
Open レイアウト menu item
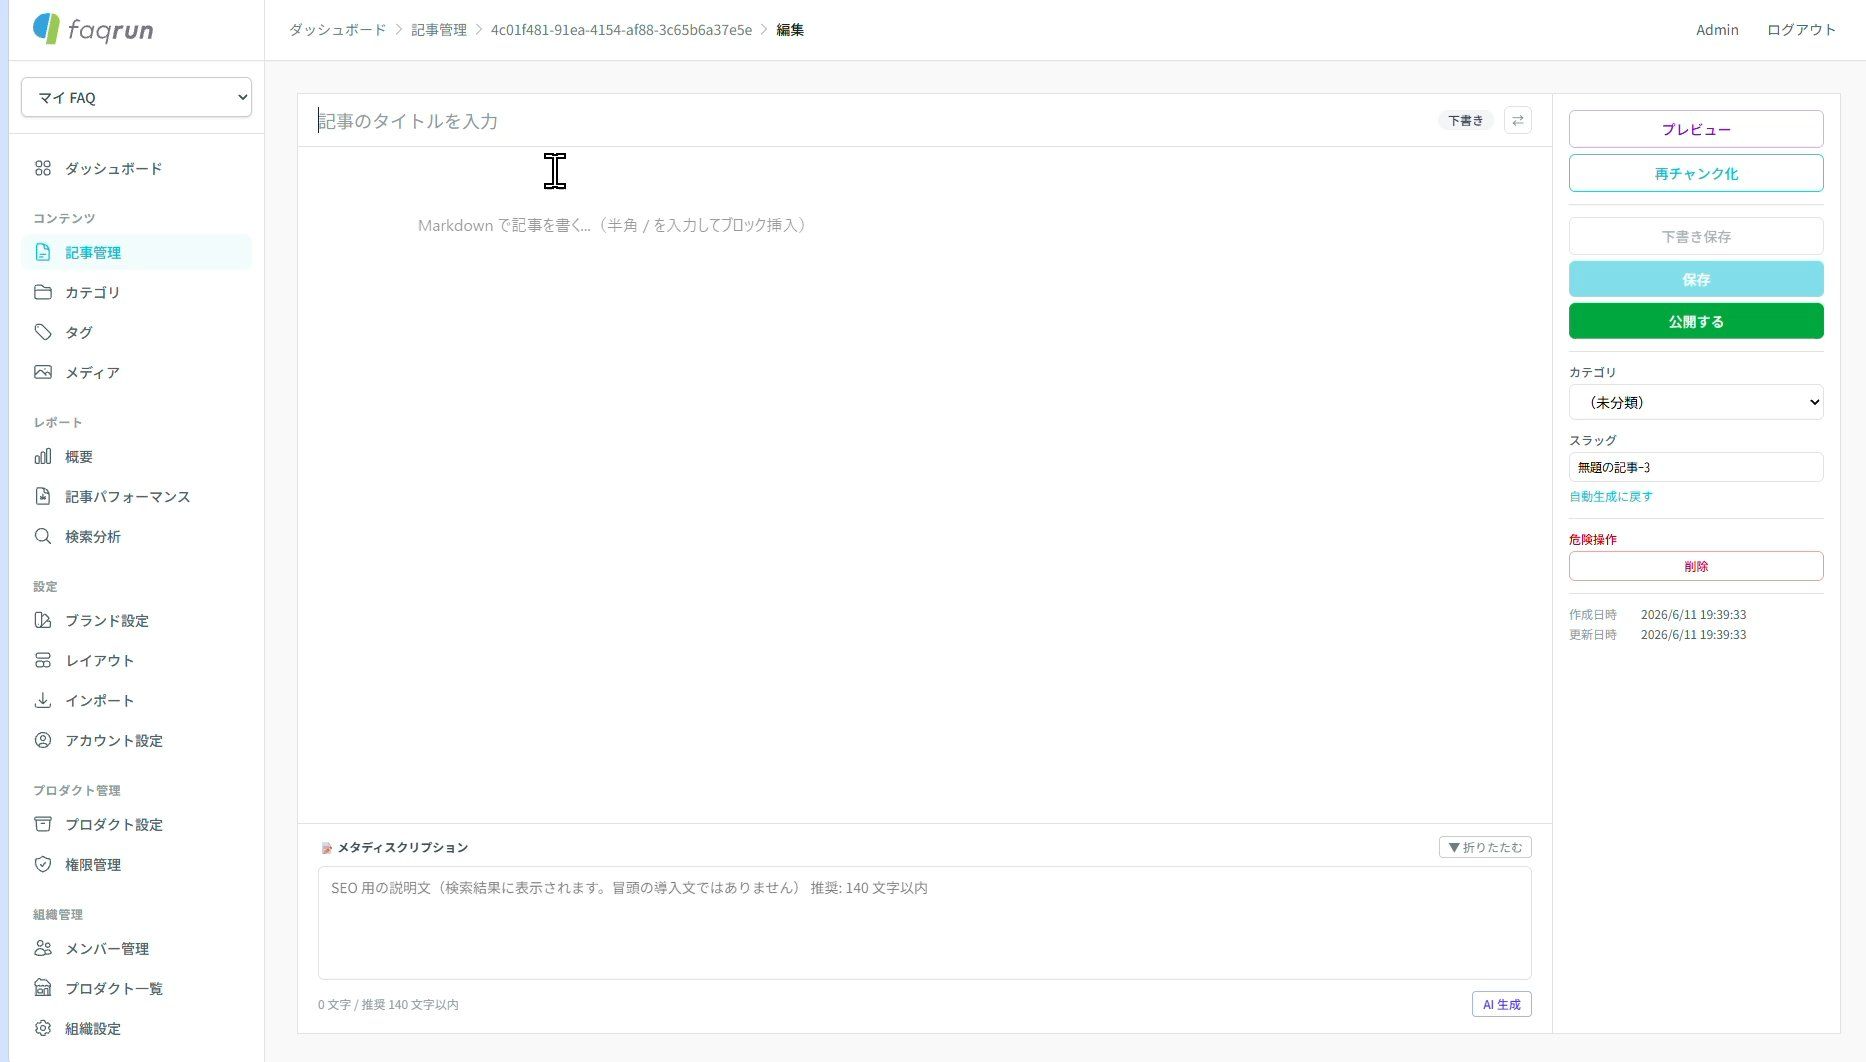(x=136, y=660)
